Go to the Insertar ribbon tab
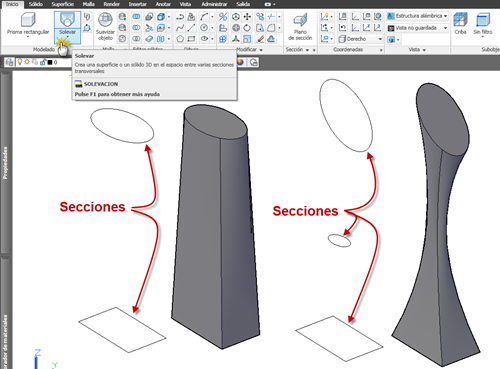Viewport: 500px width, 369px height. (x=138, y=4)
